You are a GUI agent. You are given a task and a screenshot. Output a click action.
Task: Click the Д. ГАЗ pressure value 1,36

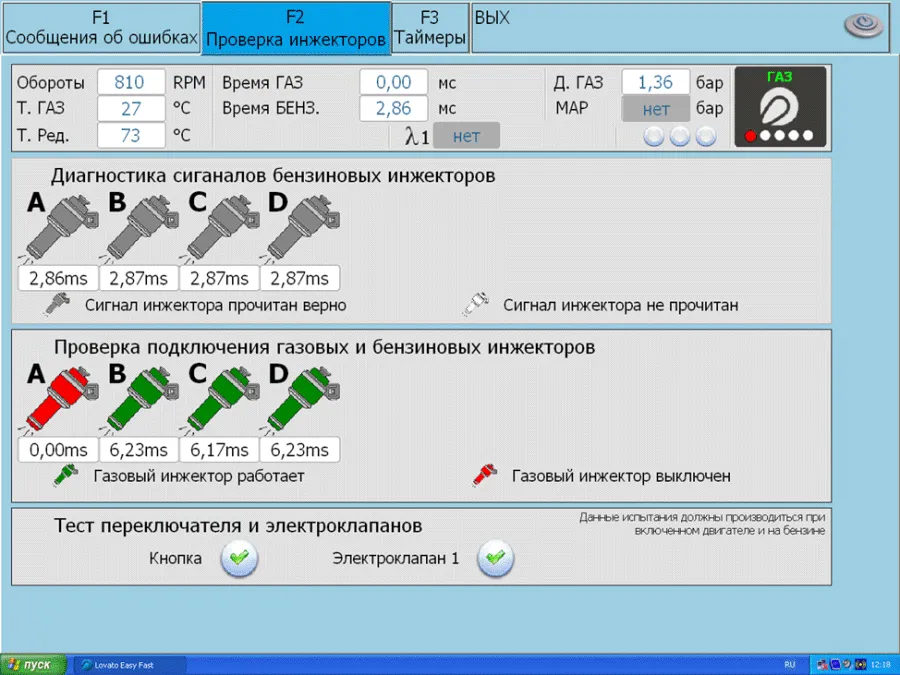(655, 82)
